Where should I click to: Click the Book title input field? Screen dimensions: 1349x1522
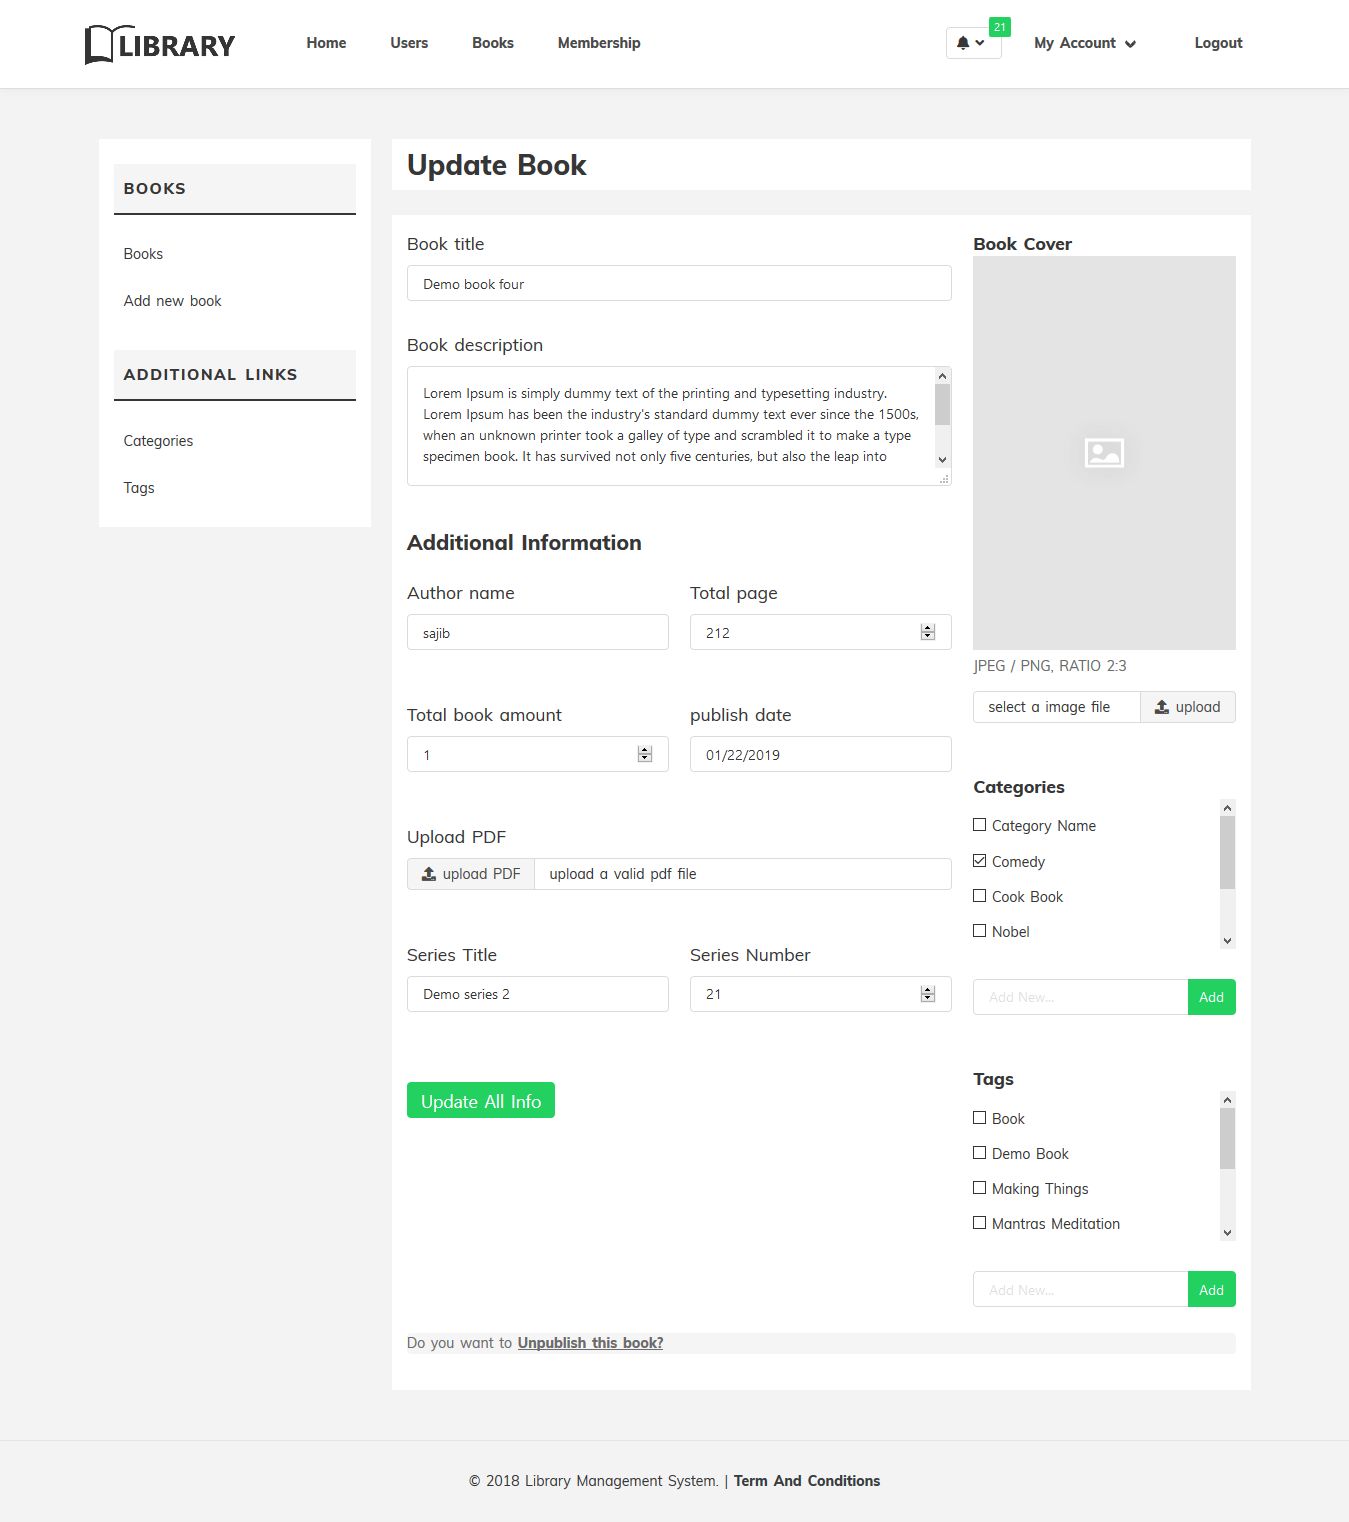click(x=679, y=283)
